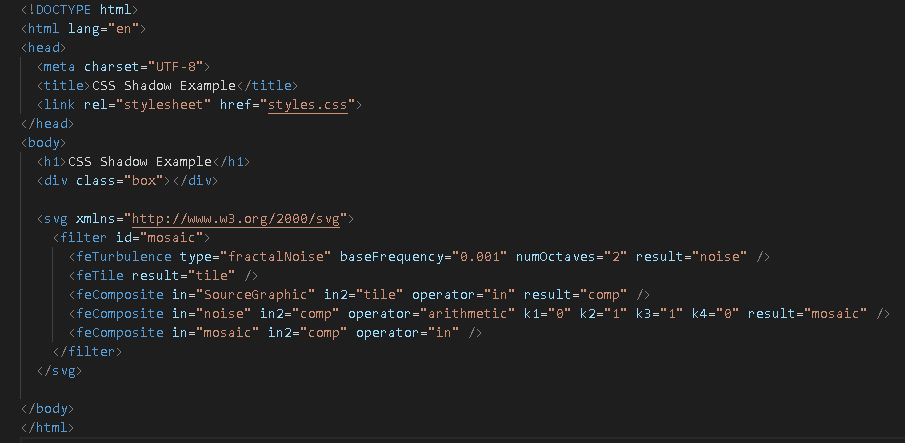Image resolution: width=905 pixels, height=443 pixels.
Task: Place cursor in the DOCTYPE html line
Action: tap(79, 10)
